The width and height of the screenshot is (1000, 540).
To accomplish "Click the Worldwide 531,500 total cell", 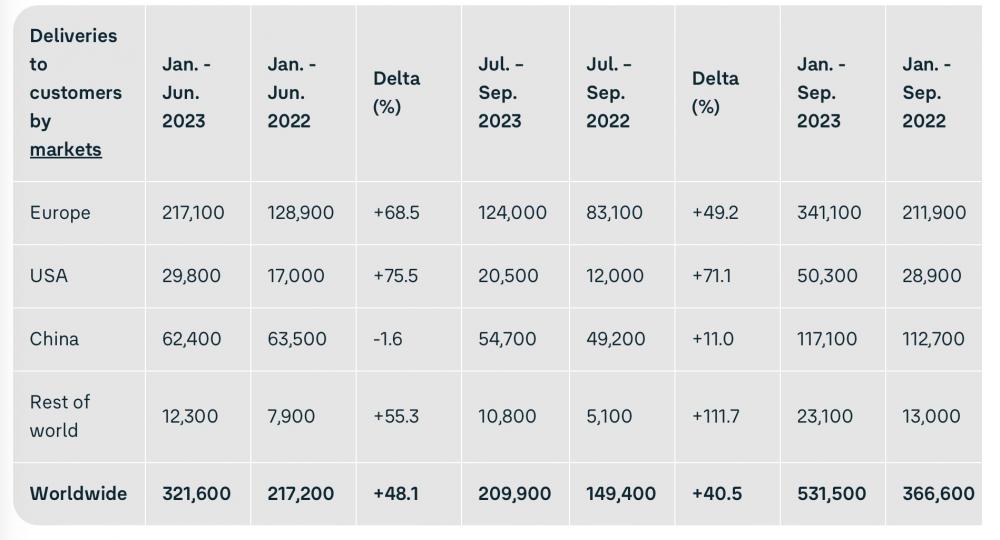I will click(x=832, y=493).
